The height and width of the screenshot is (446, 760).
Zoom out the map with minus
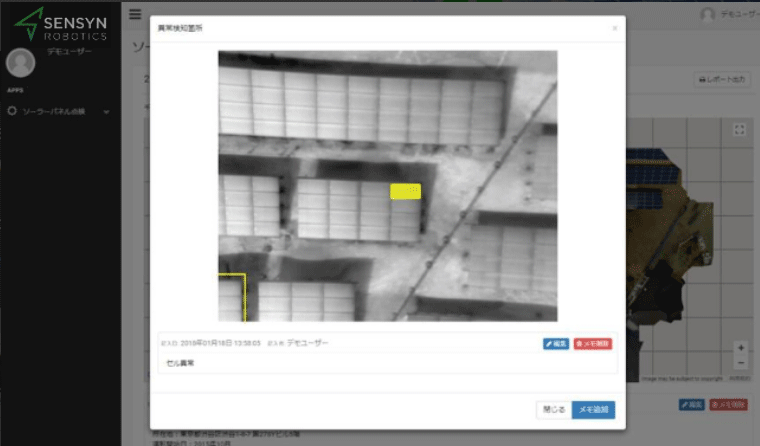pos(740,363)
